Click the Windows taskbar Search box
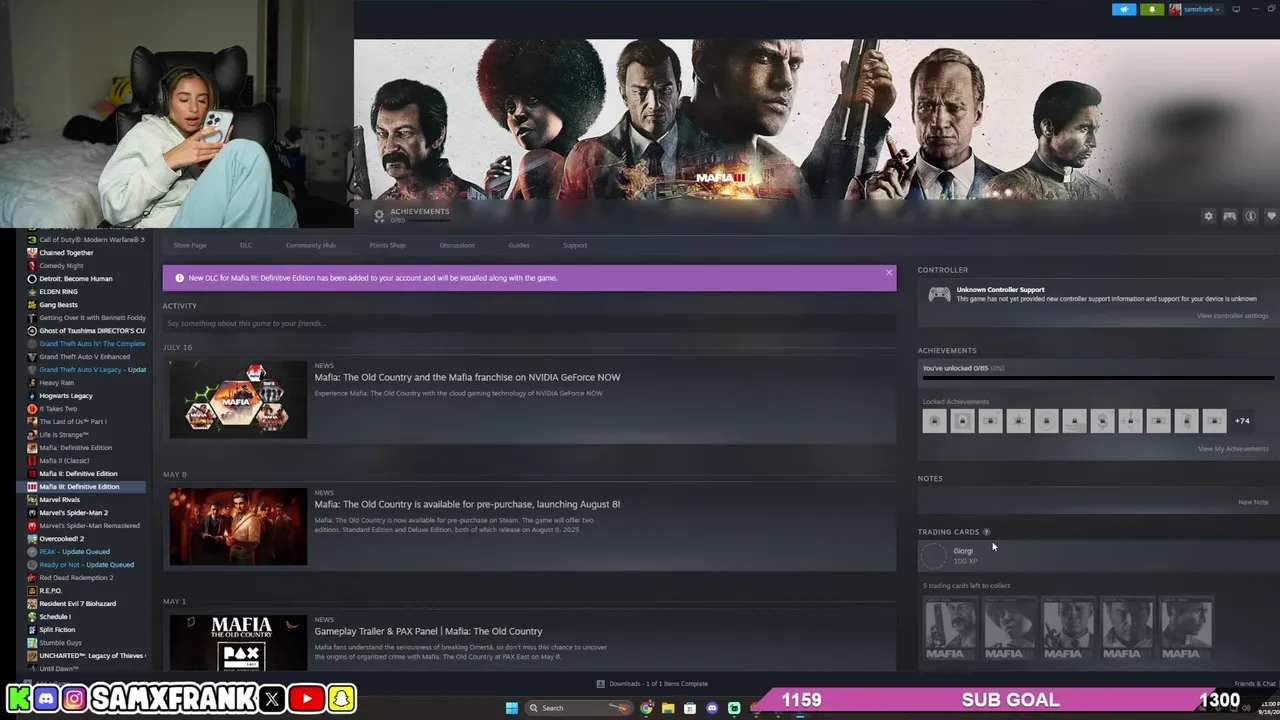The image size is (1280, 720). 578,708
